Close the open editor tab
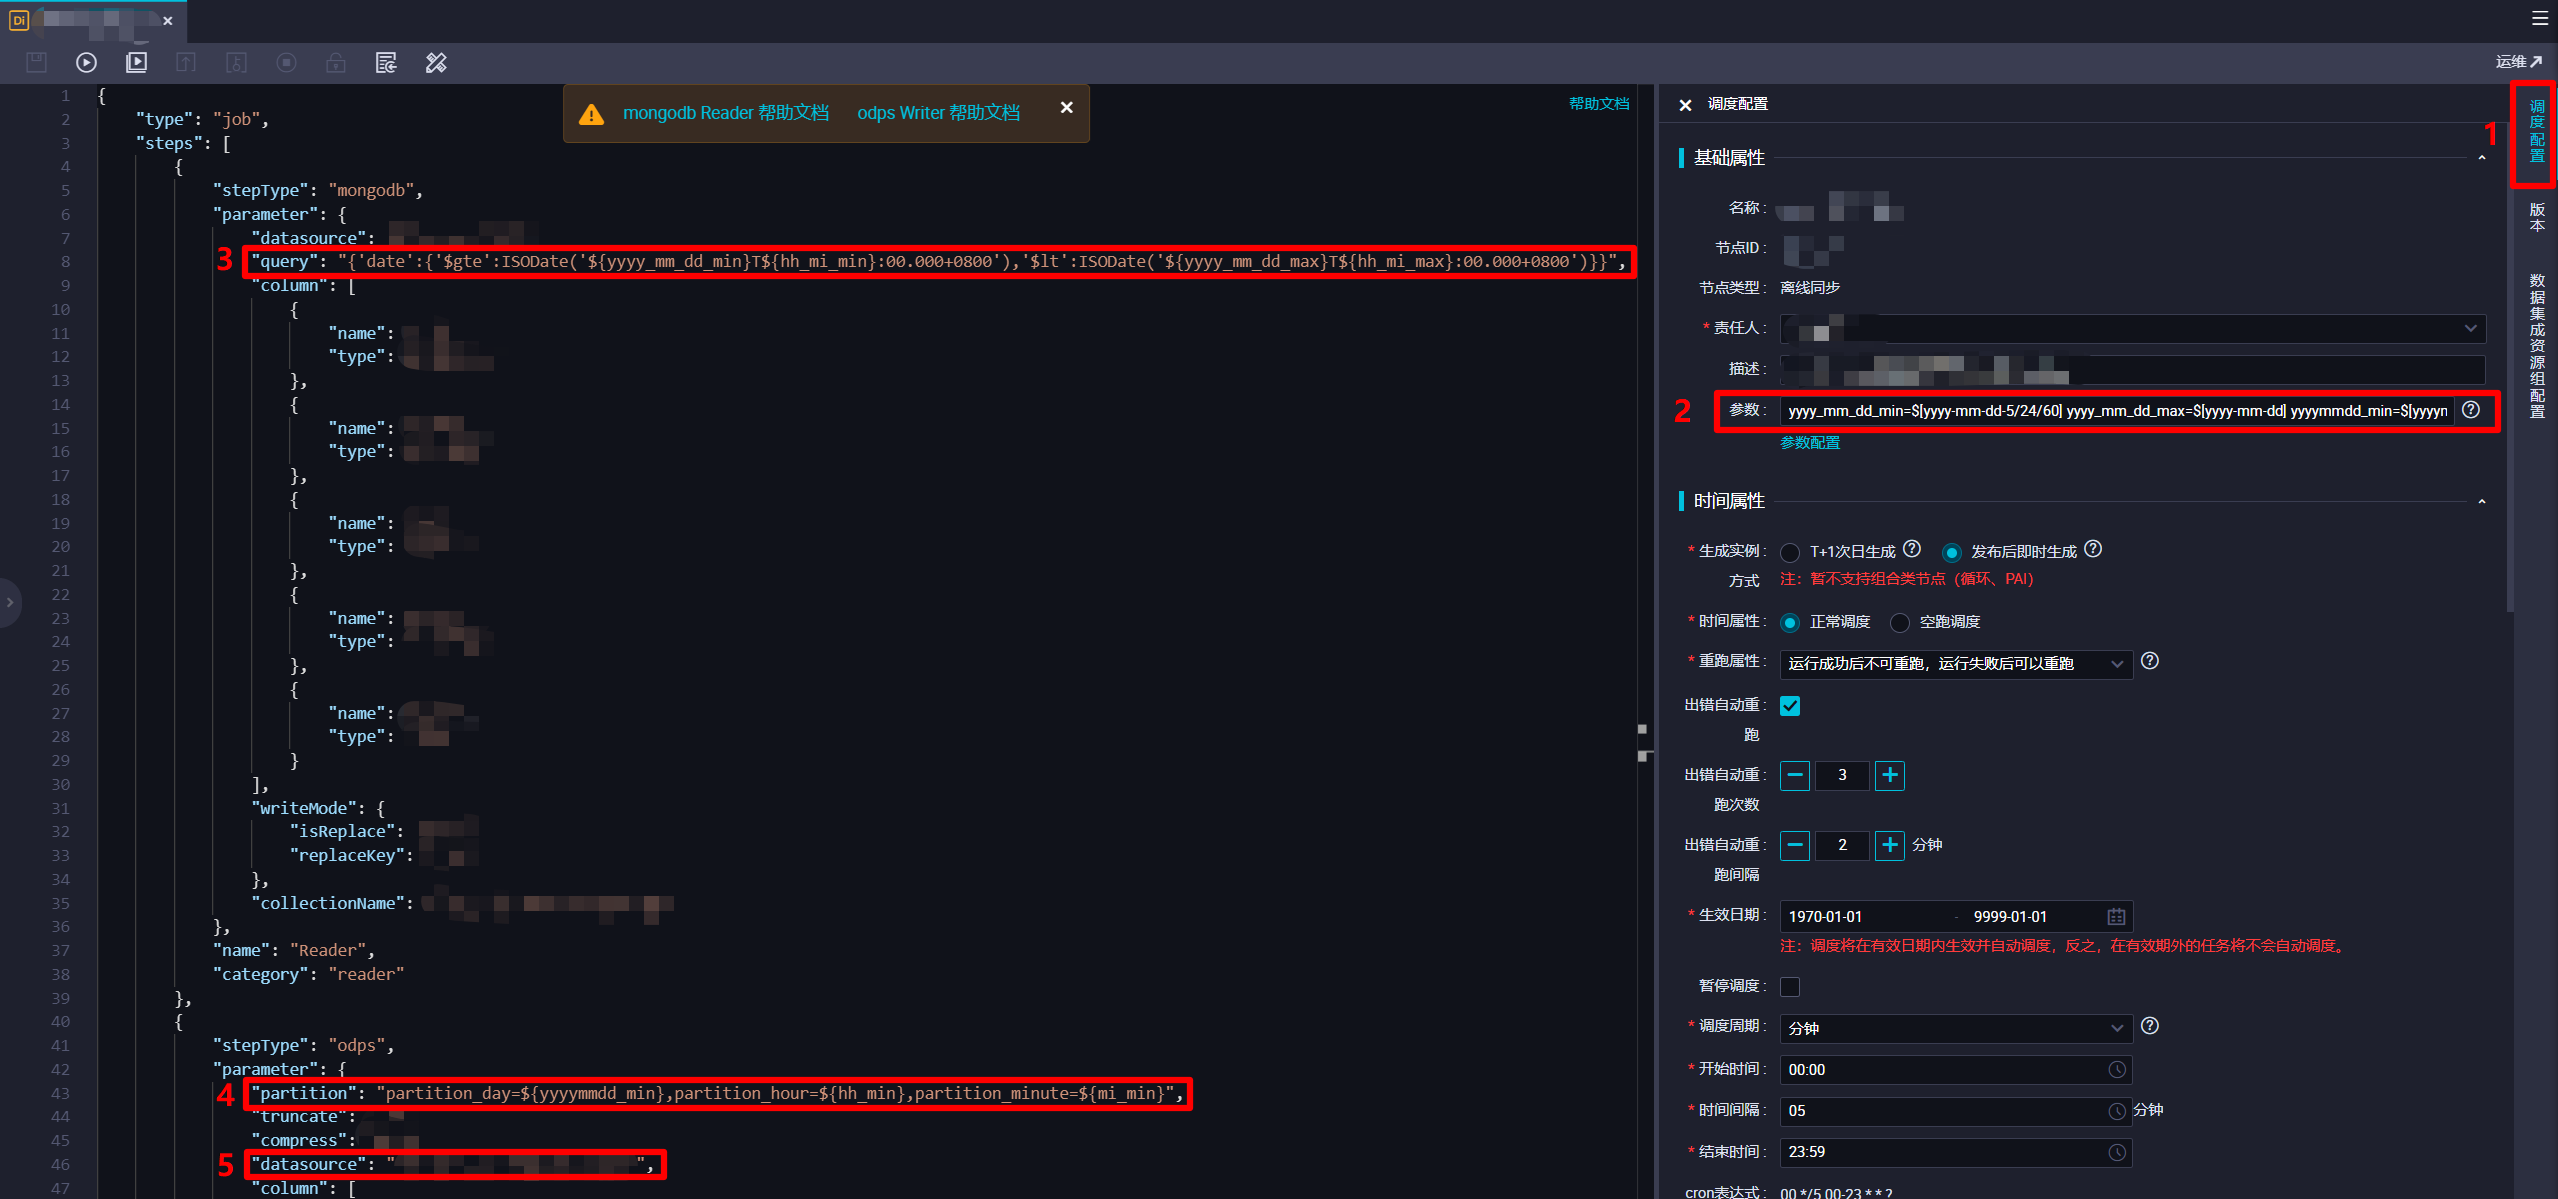The image size is (2558, 1199). 167,20
